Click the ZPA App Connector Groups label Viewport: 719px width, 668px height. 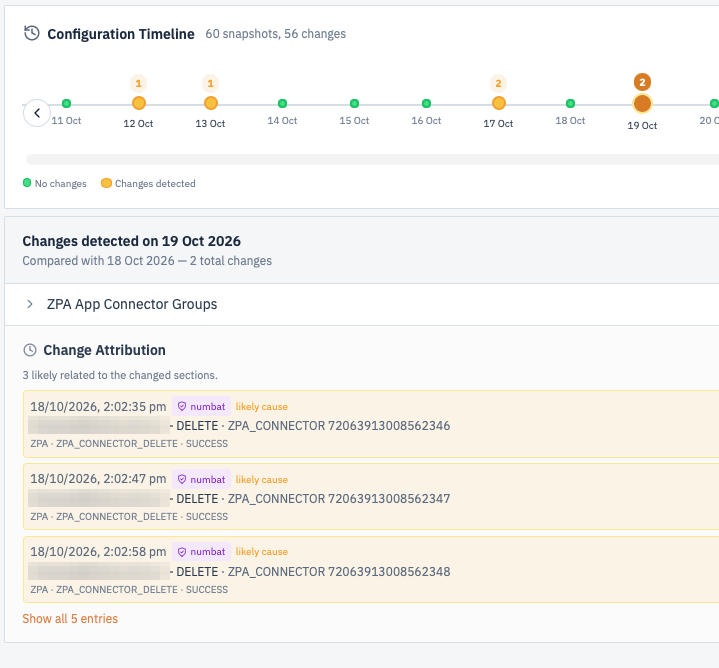[x=132, y=304]
